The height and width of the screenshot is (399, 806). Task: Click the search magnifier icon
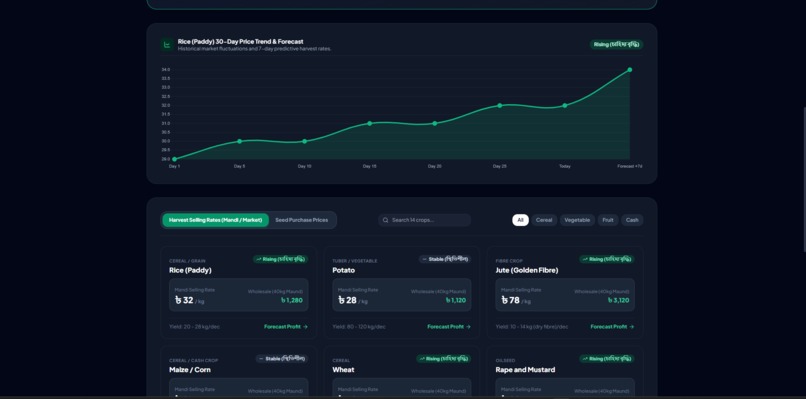click(386, 220)
